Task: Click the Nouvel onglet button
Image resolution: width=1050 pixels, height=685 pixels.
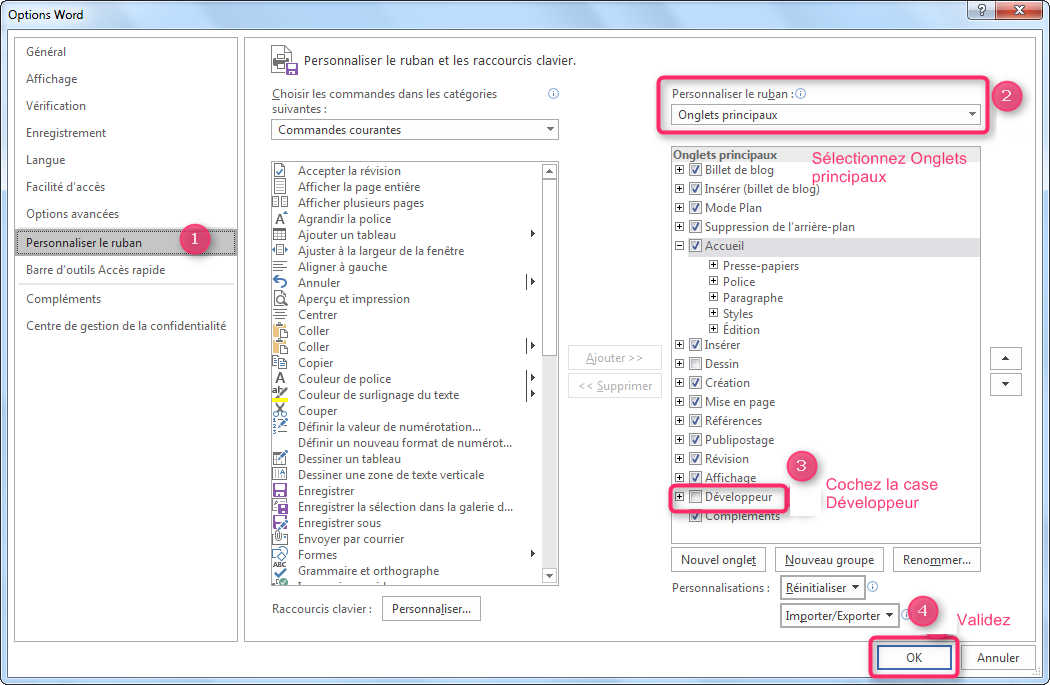Action: 719,560
